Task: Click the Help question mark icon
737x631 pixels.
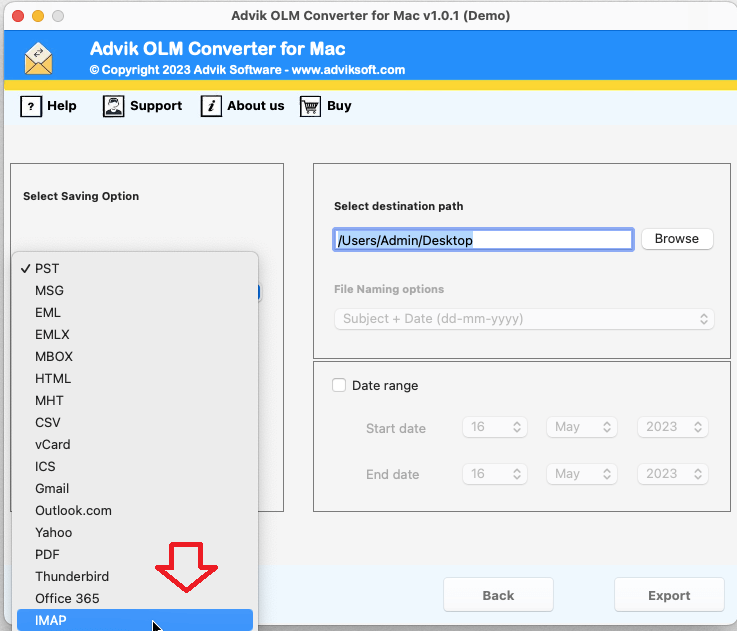Action: point(31,106)
